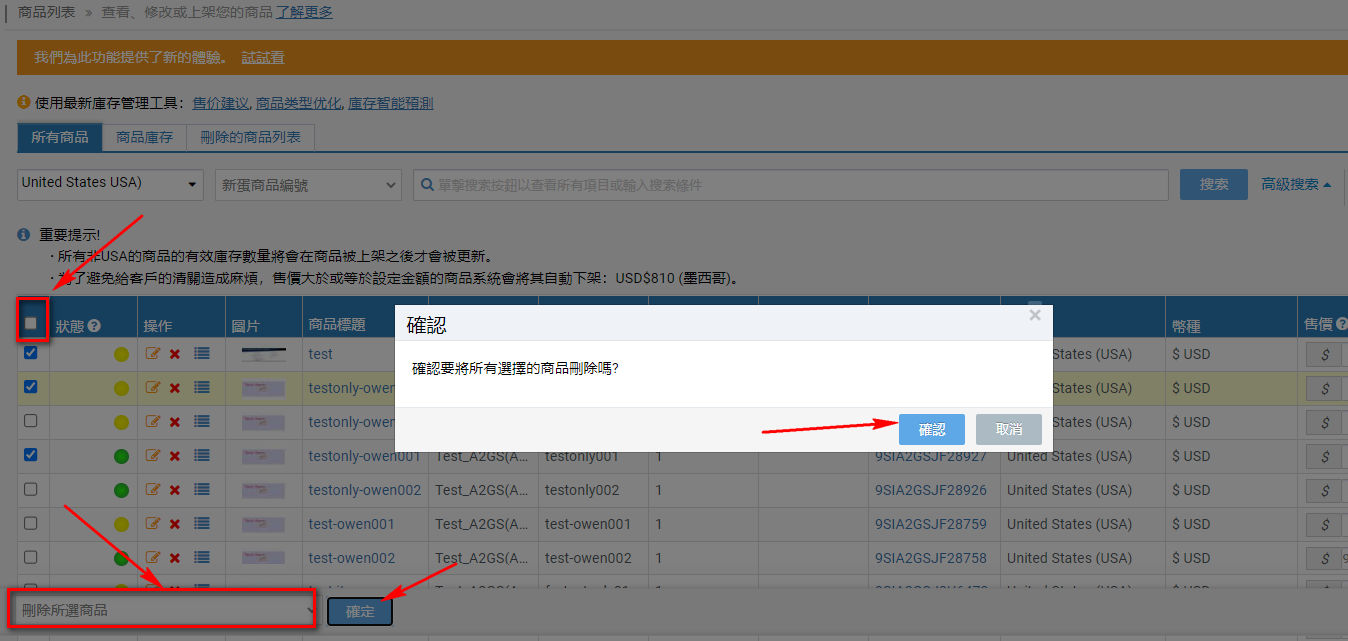
Task: Uncheck the checkbox for the test row
Action: click(31, 353)
